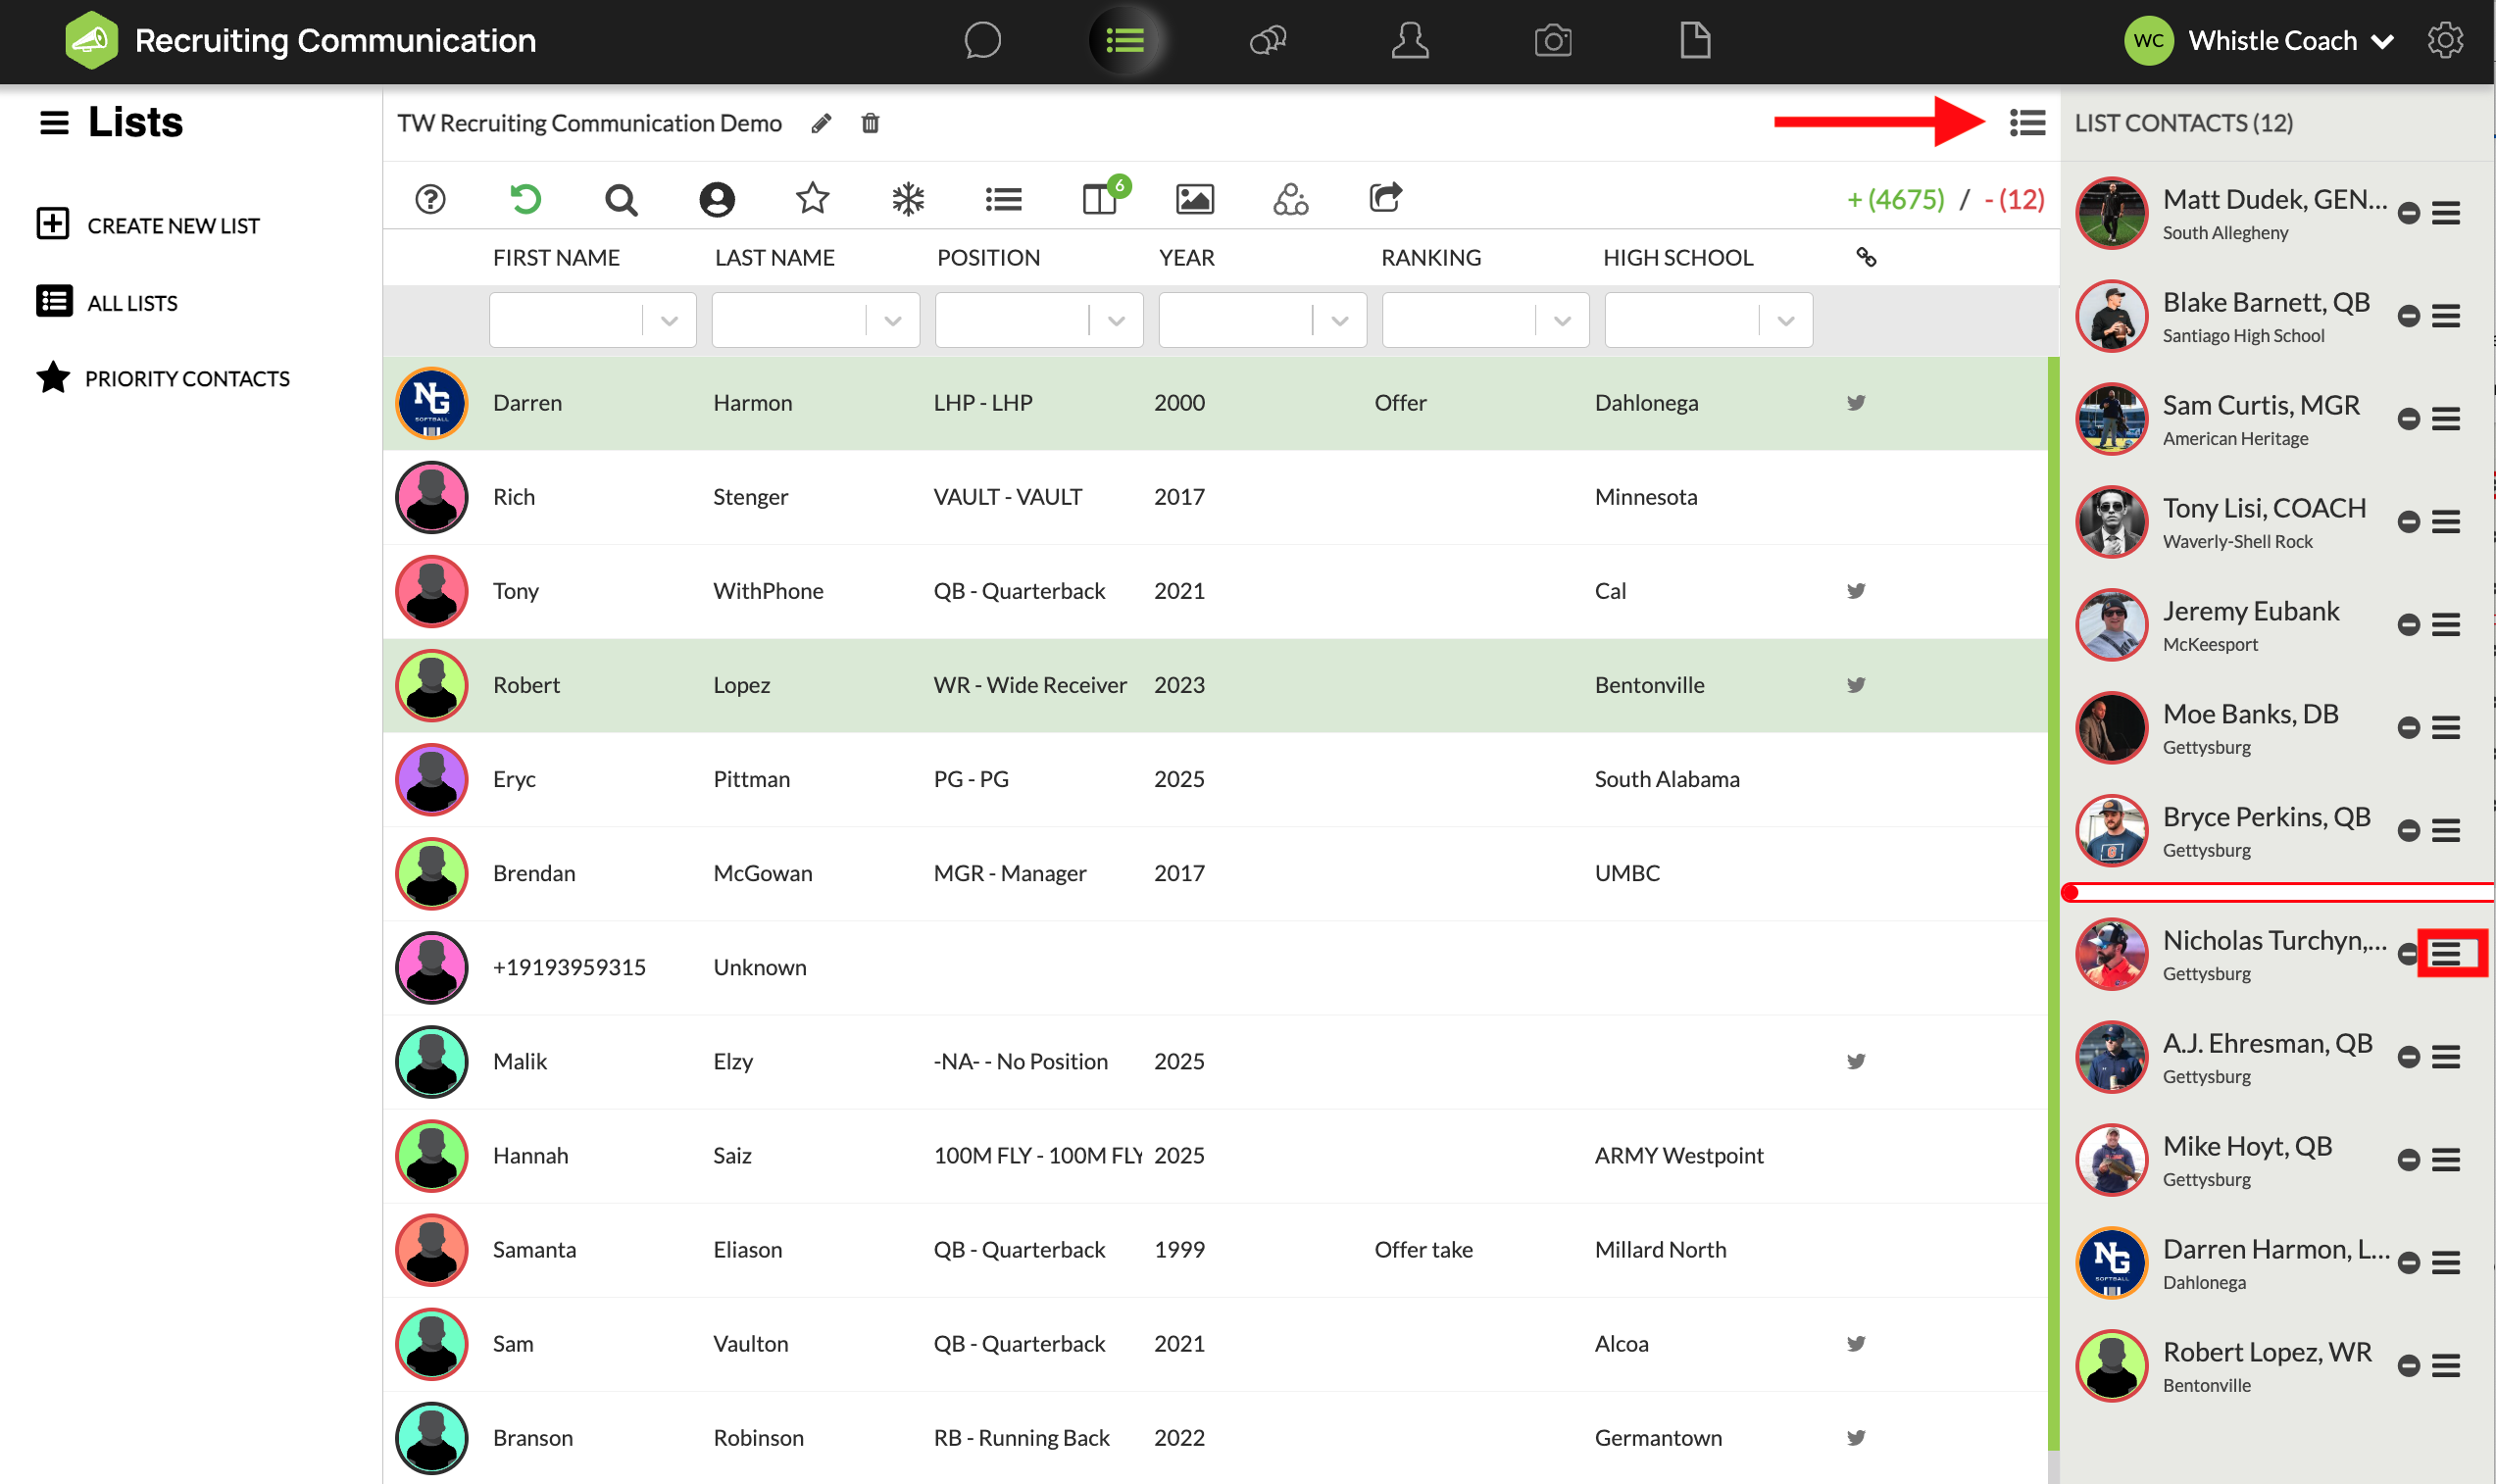Screen dimensions: 2496x1484
Task: Open the group conversations icon in top bar
Action: tap(1268, 41)
